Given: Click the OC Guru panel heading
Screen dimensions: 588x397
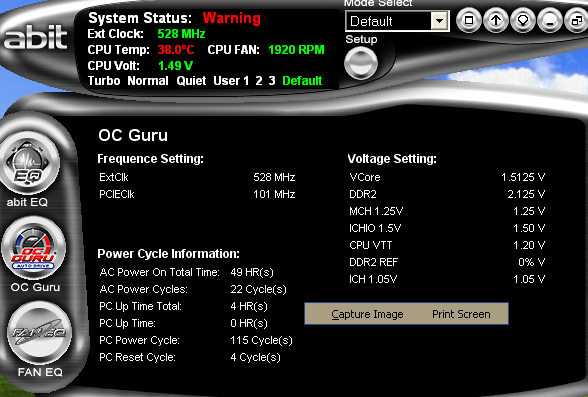Looking at the screenshot, I should click(133, 135).
